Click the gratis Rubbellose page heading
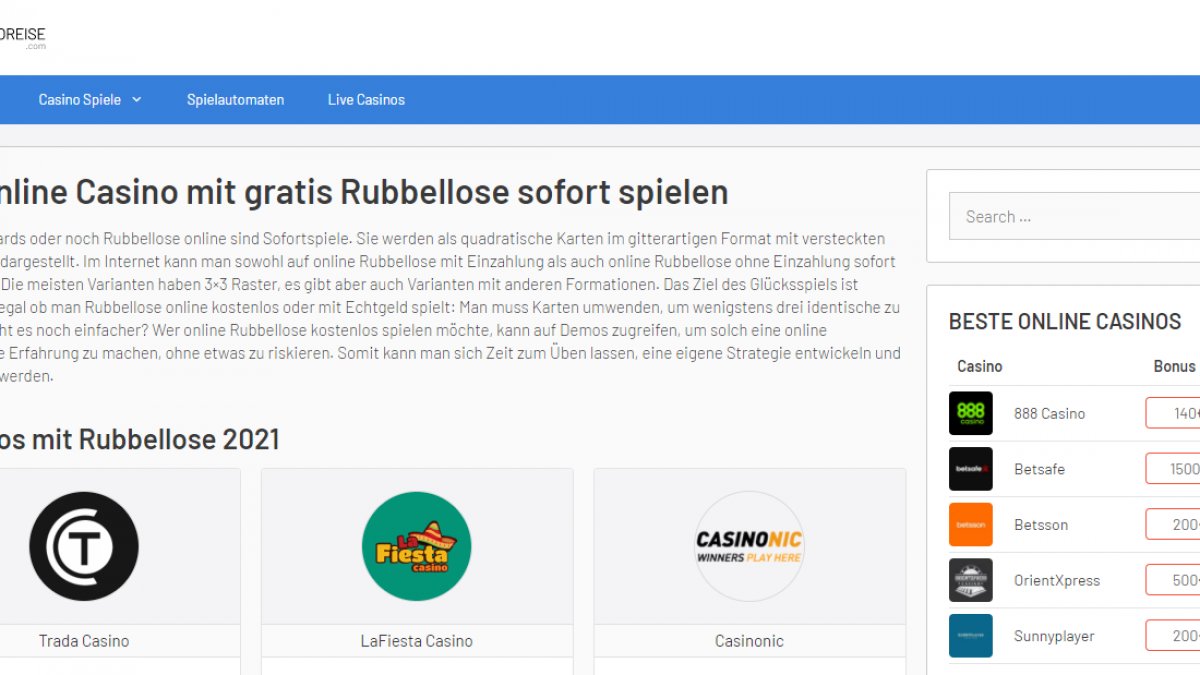The height and width of the screenshot is (675, 1200). pyautogui.click(x=364, y=191)
